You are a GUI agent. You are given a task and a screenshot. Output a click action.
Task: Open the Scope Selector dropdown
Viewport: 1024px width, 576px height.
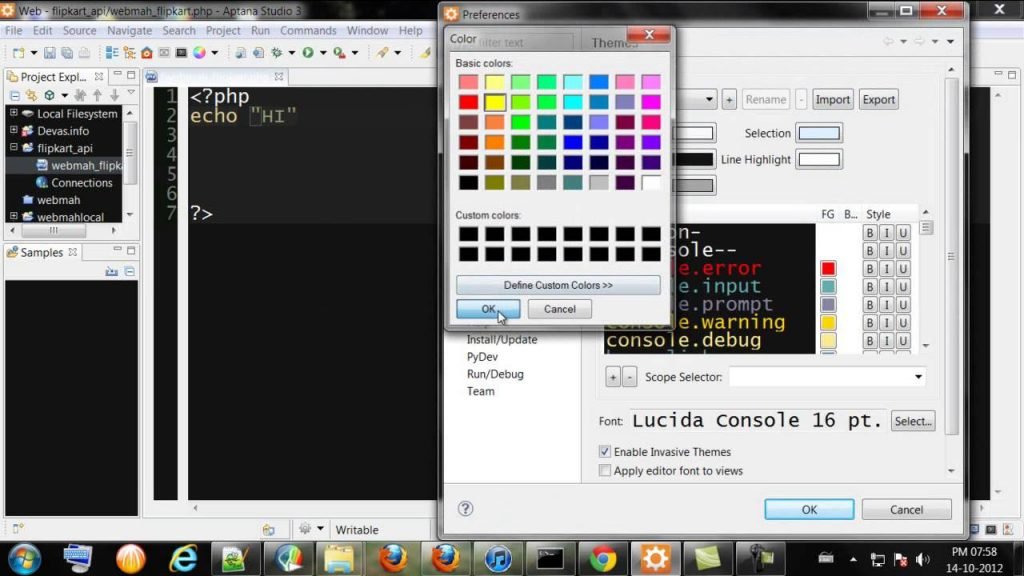(918, 377)
